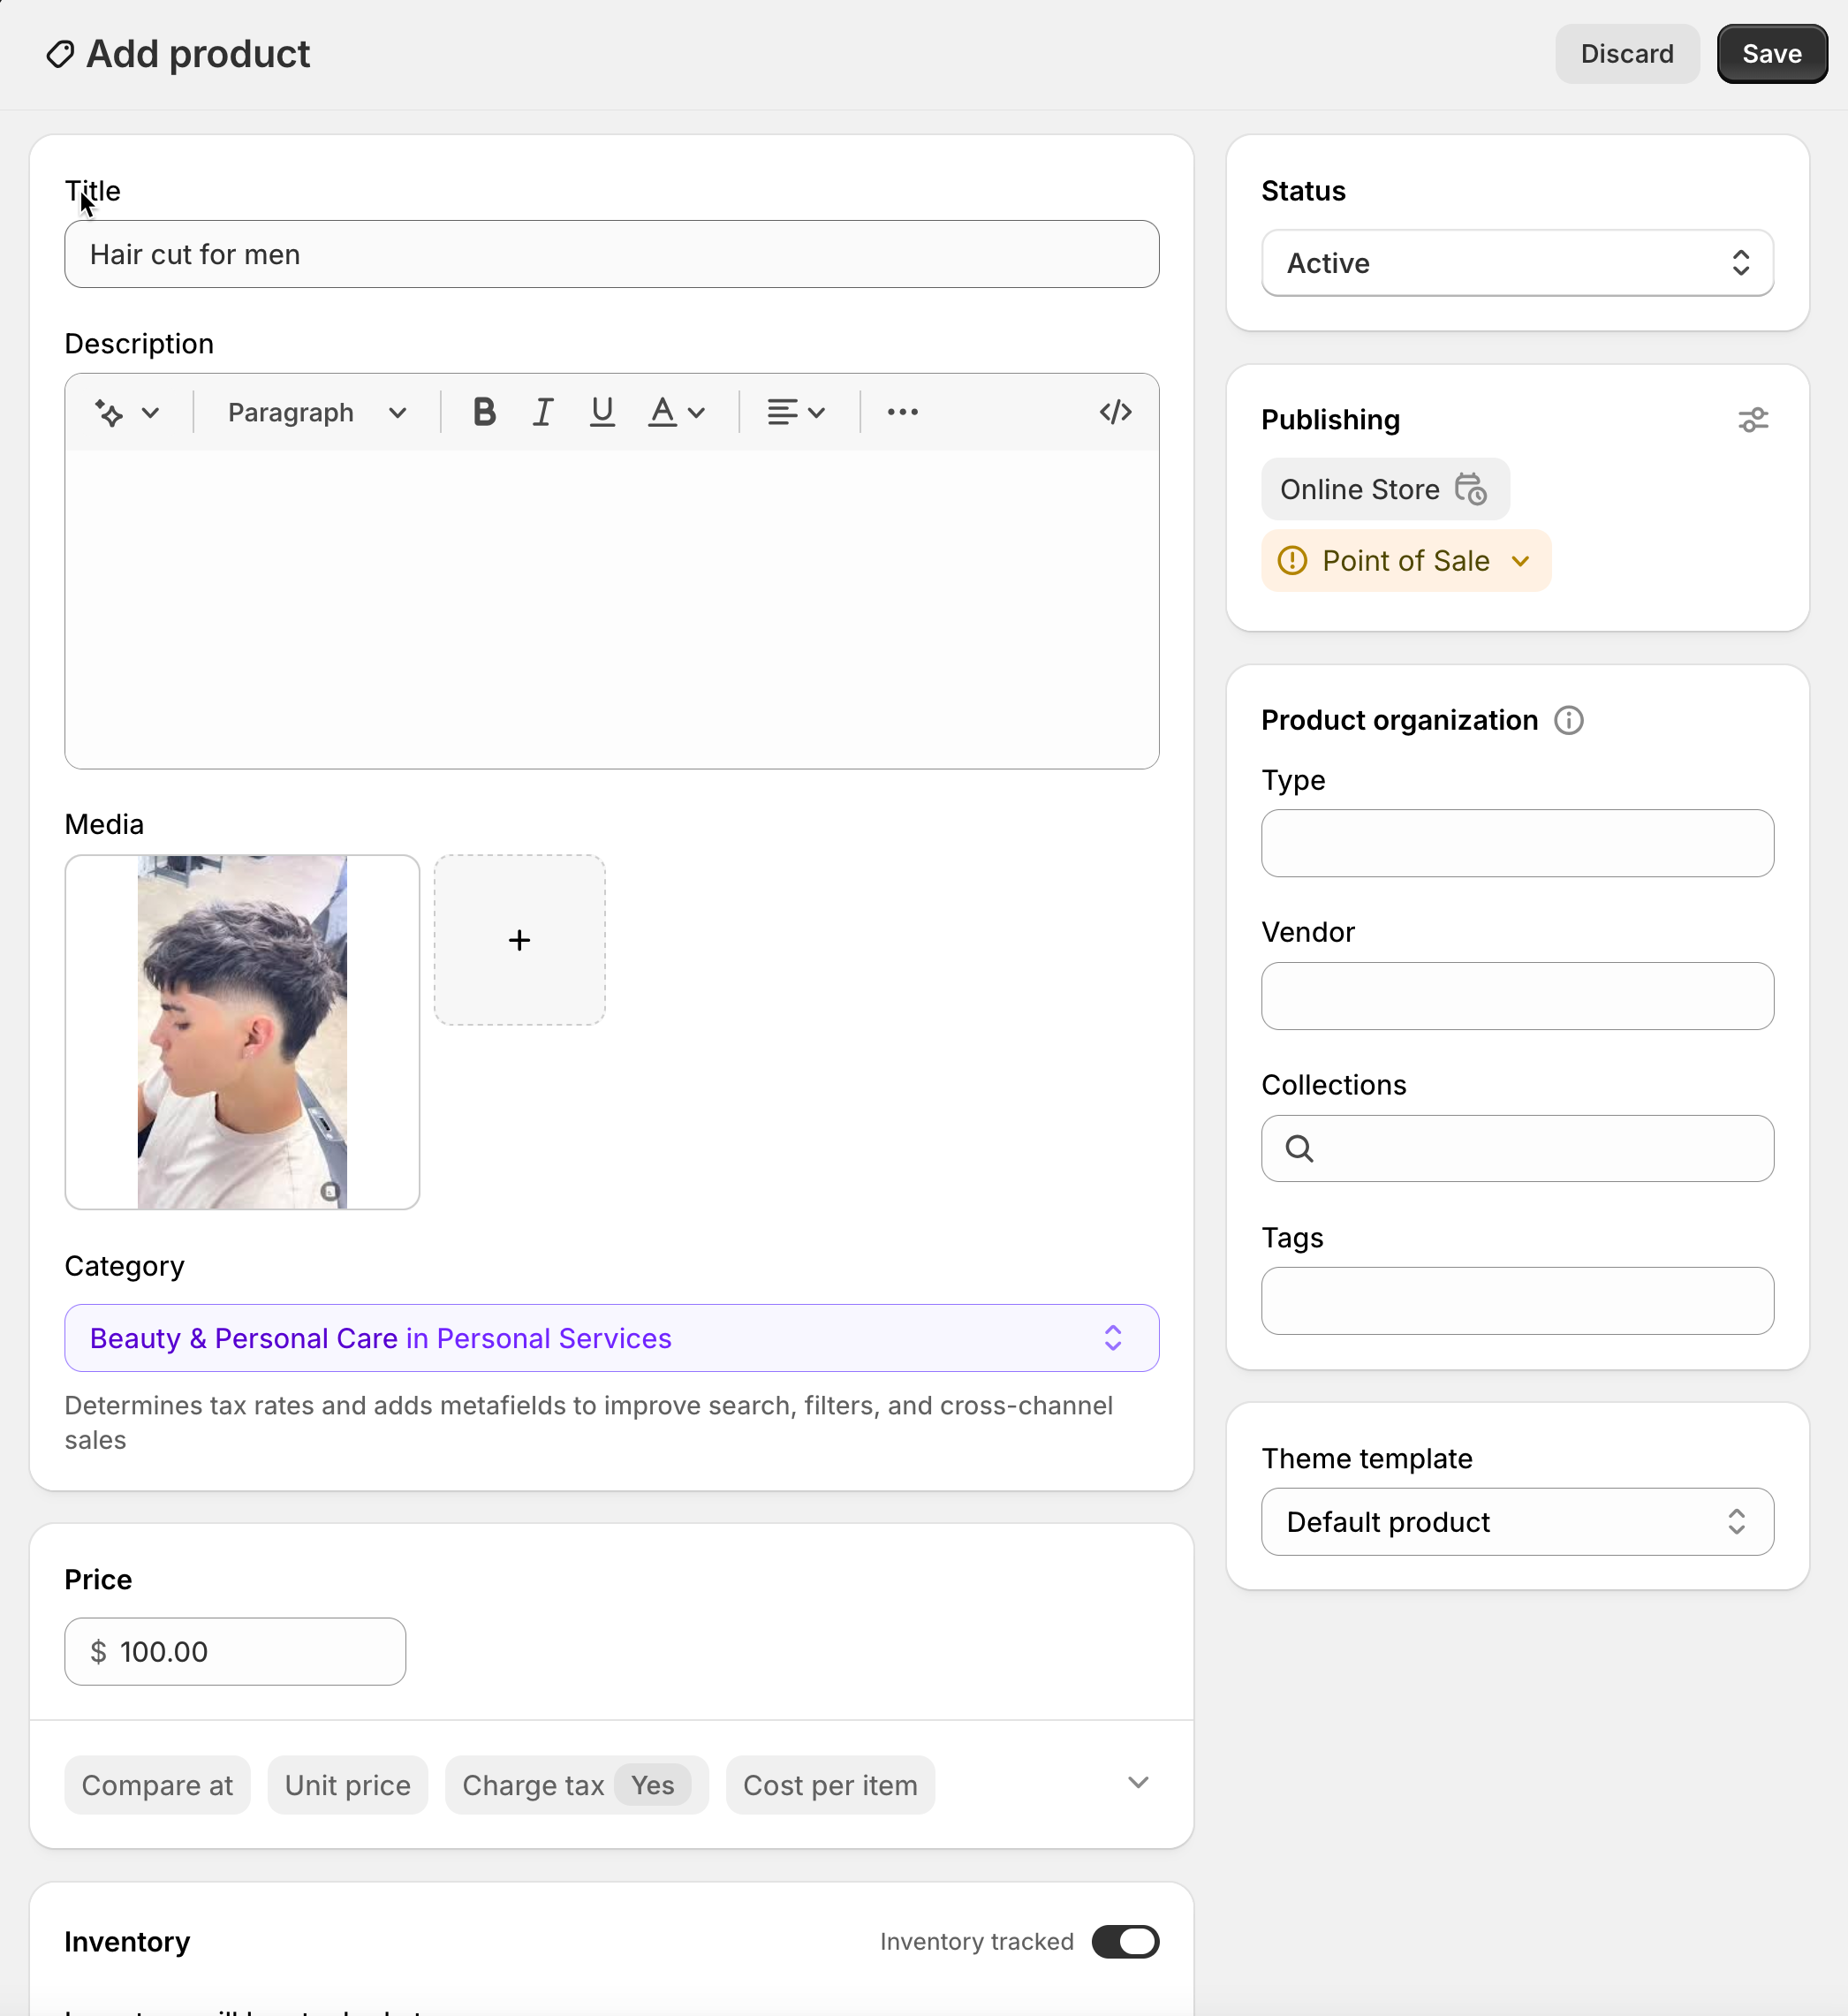Viewport: 1848px width, 2016px height.
Task: Click Product organization info icon
Action: pyautogui.click(x=1568, y=720)
